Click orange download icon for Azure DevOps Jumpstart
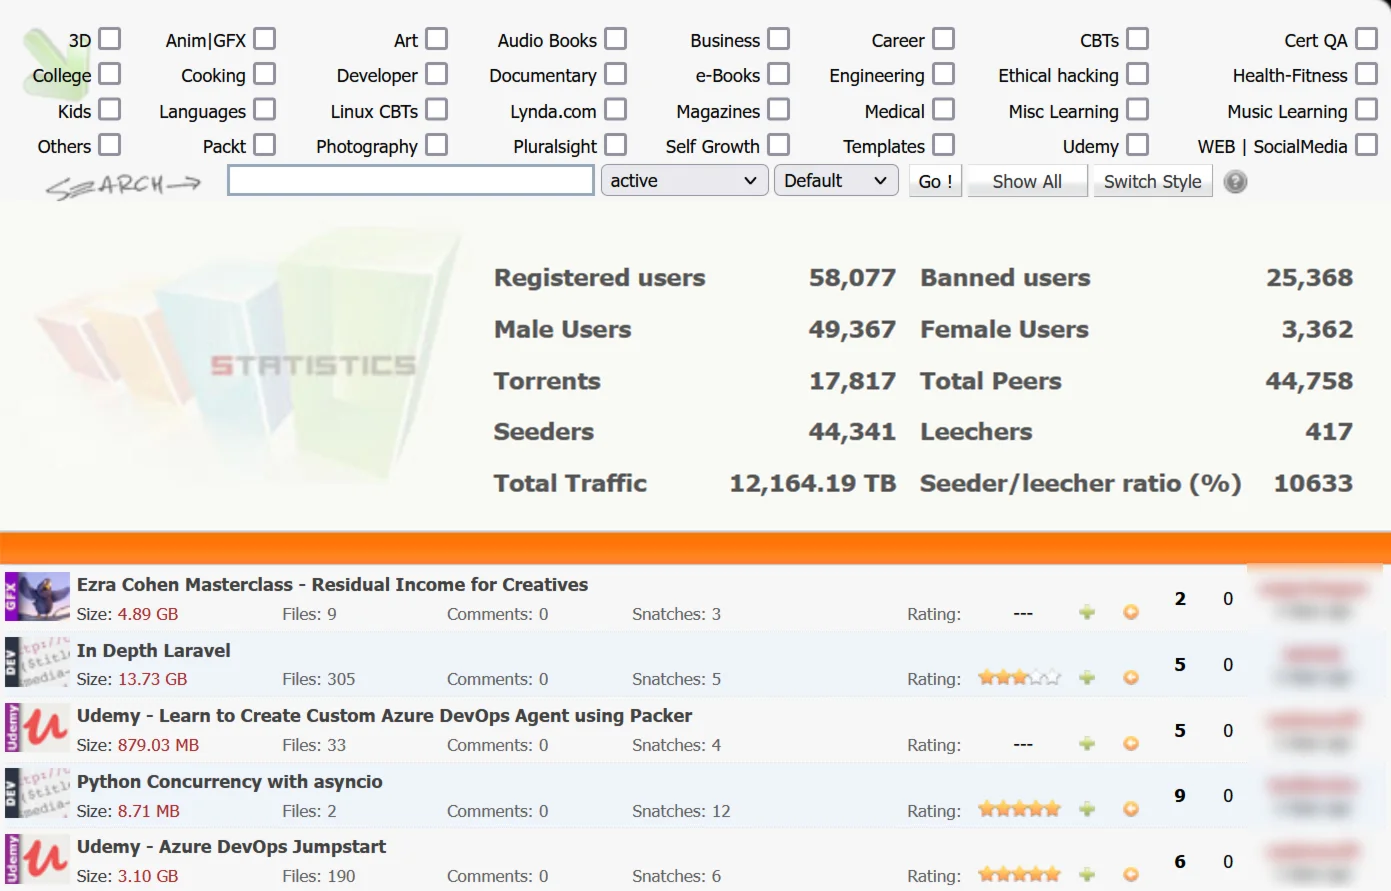Screen dimensions: 1391x891 tap(1131, 875)
